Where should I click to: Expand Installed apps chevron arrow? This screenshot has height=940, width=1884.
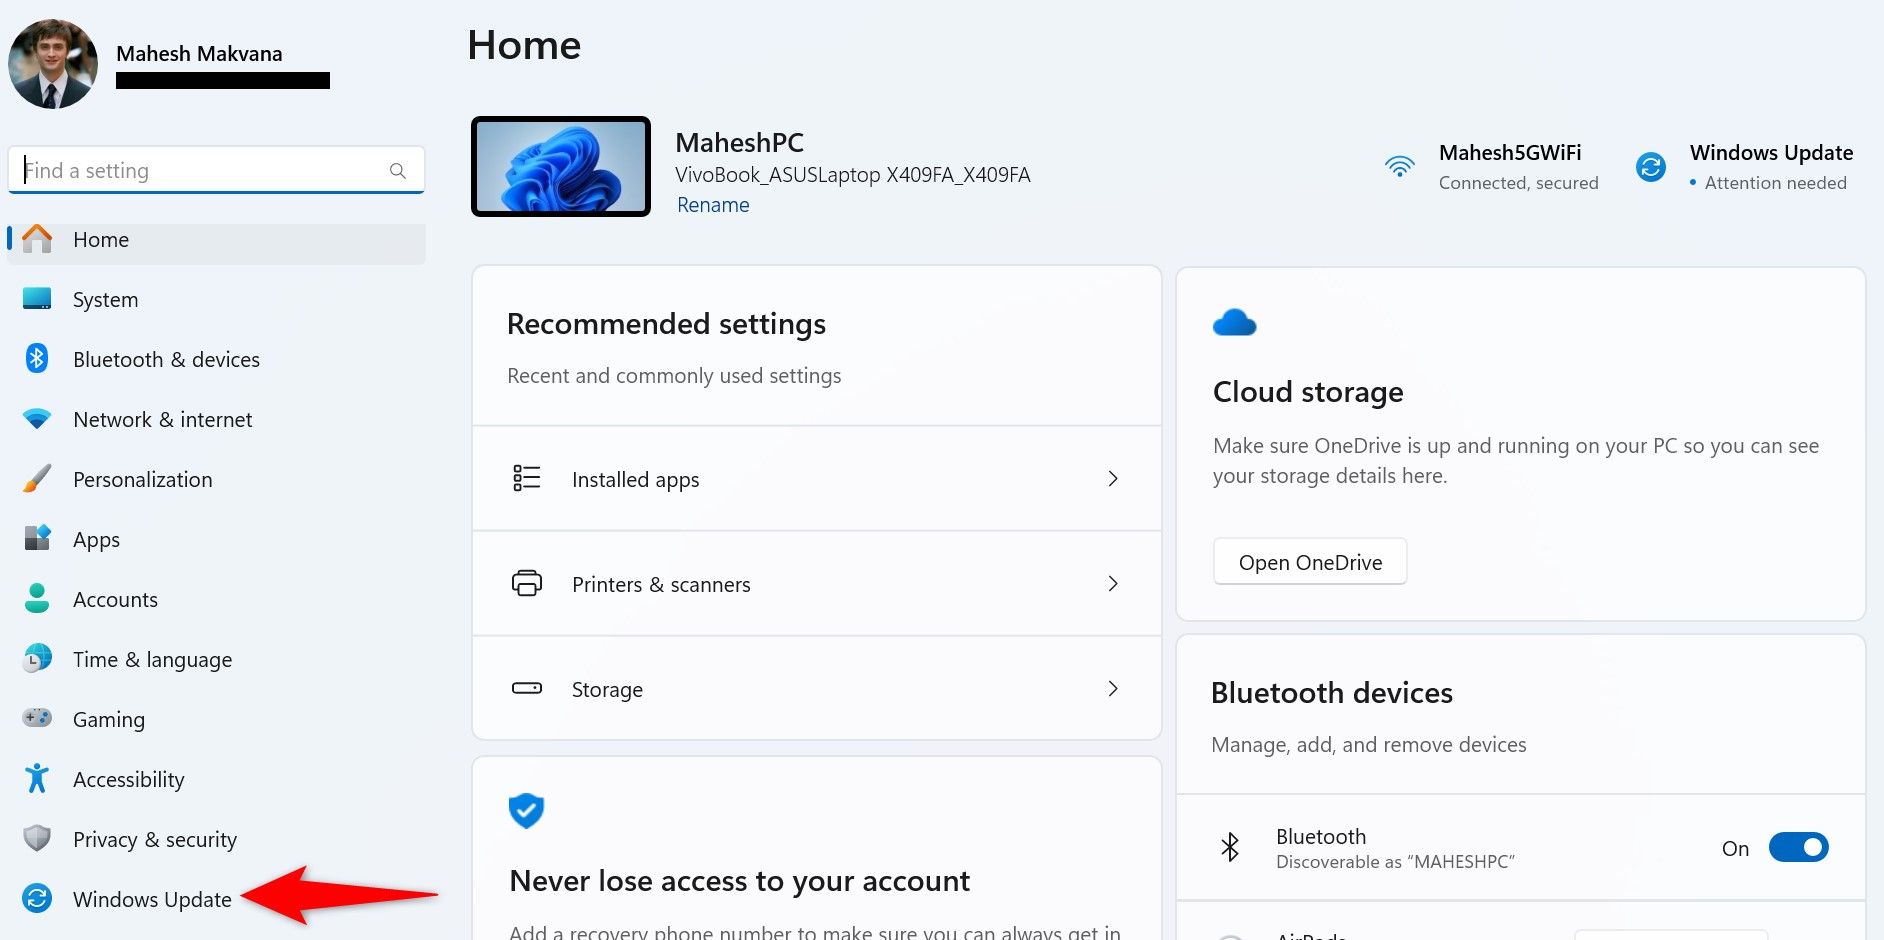pos(1113,478)
